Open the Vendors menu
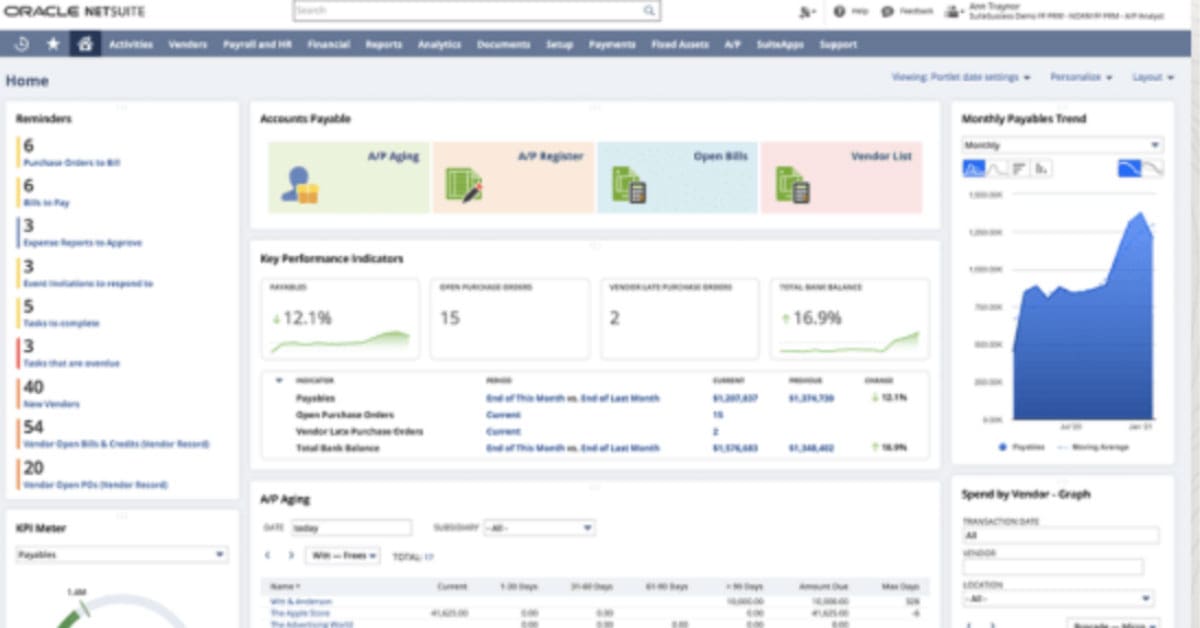Screen dimensions: 1200x628 (188, 45)
